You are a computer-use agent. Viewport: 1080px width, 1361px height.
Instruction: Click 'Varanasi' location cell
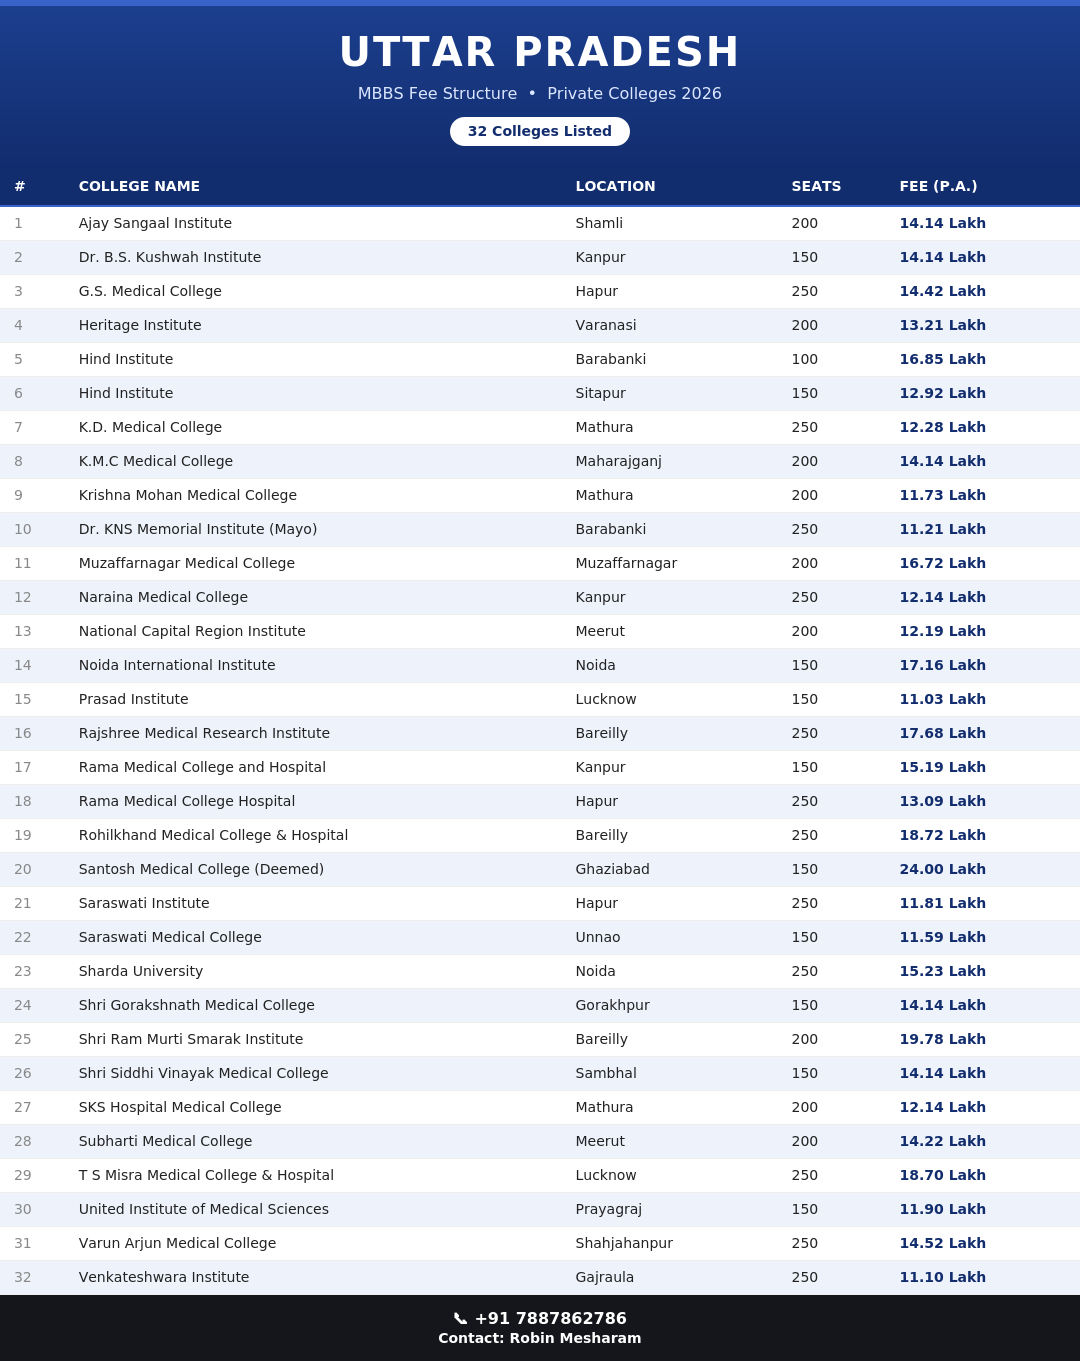(605, 325)
